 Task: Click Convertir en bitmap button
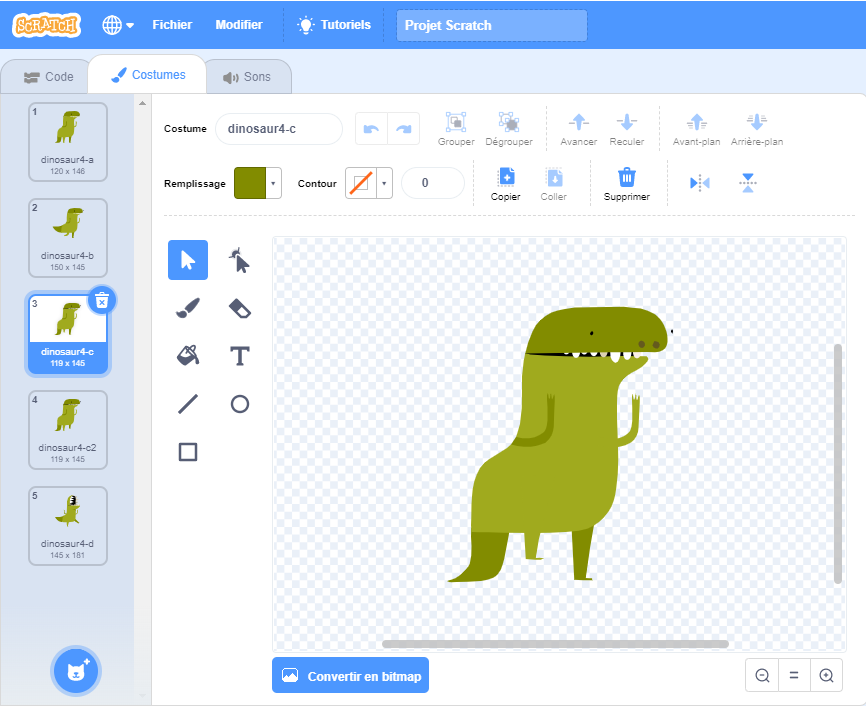tap(350, 676)
